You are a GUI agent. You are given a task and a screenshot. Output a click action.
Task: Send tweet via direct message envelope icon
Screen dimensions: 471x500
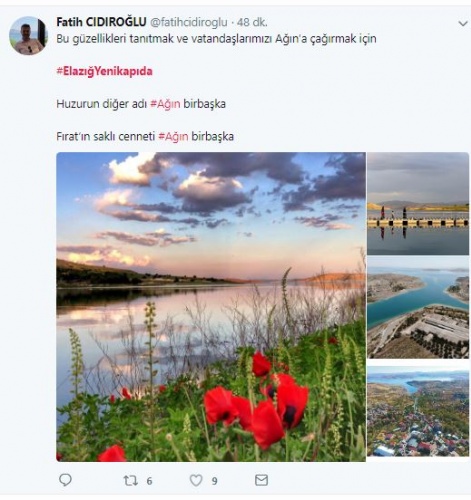(261, 480)
